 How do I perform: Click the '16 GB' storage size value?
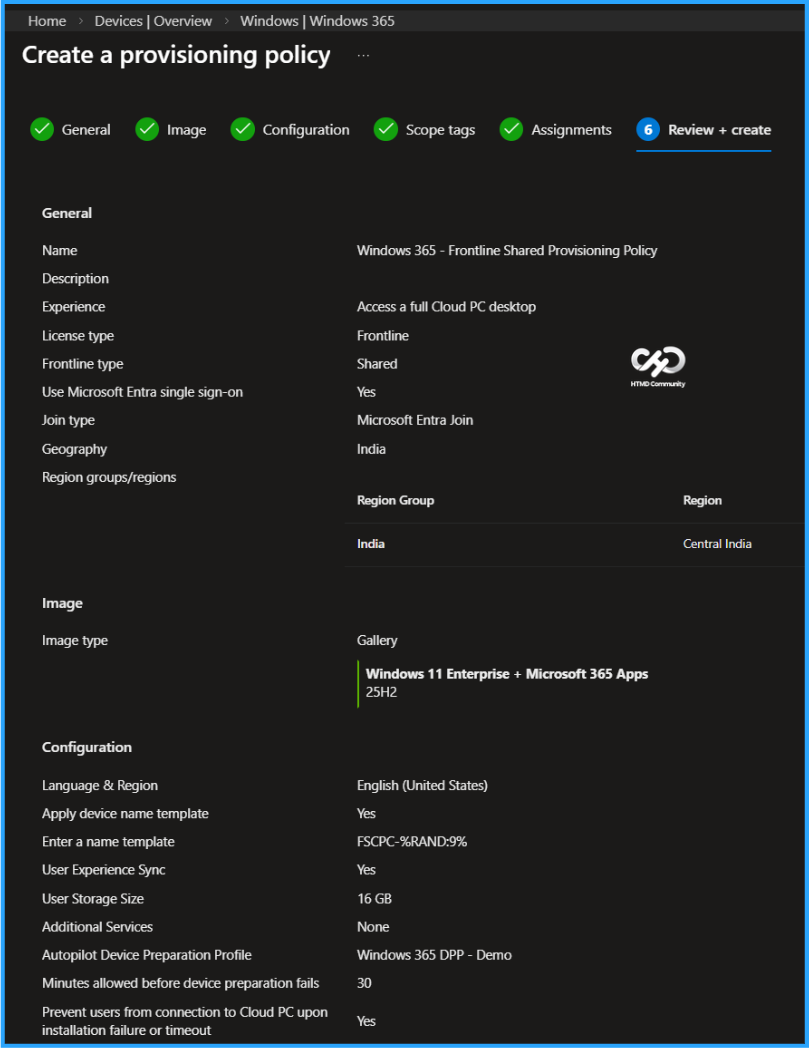[374, 899]
